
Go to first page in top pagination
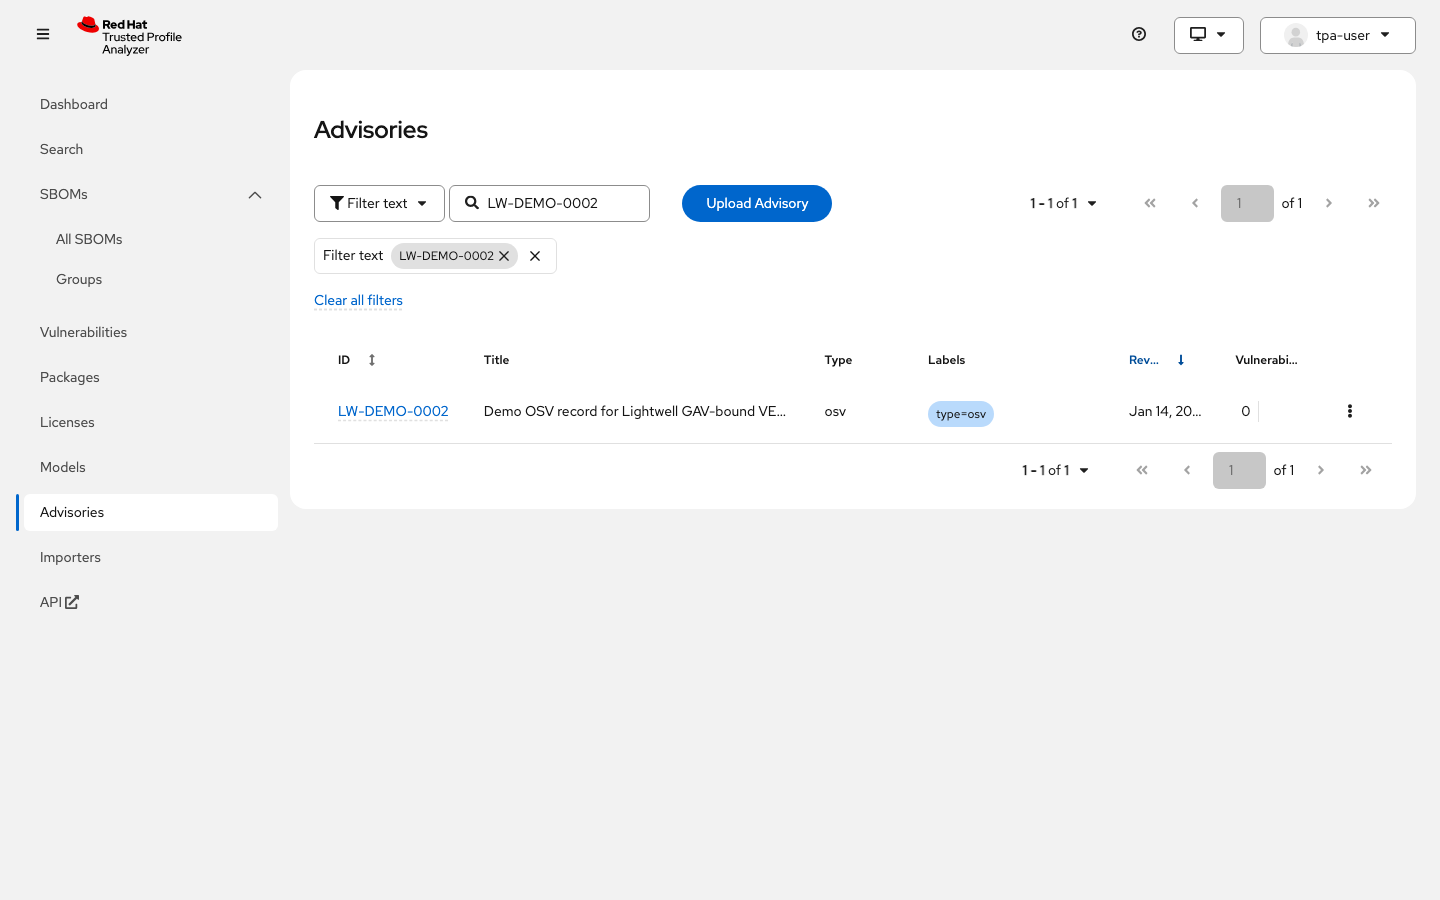pos(1150,203)
